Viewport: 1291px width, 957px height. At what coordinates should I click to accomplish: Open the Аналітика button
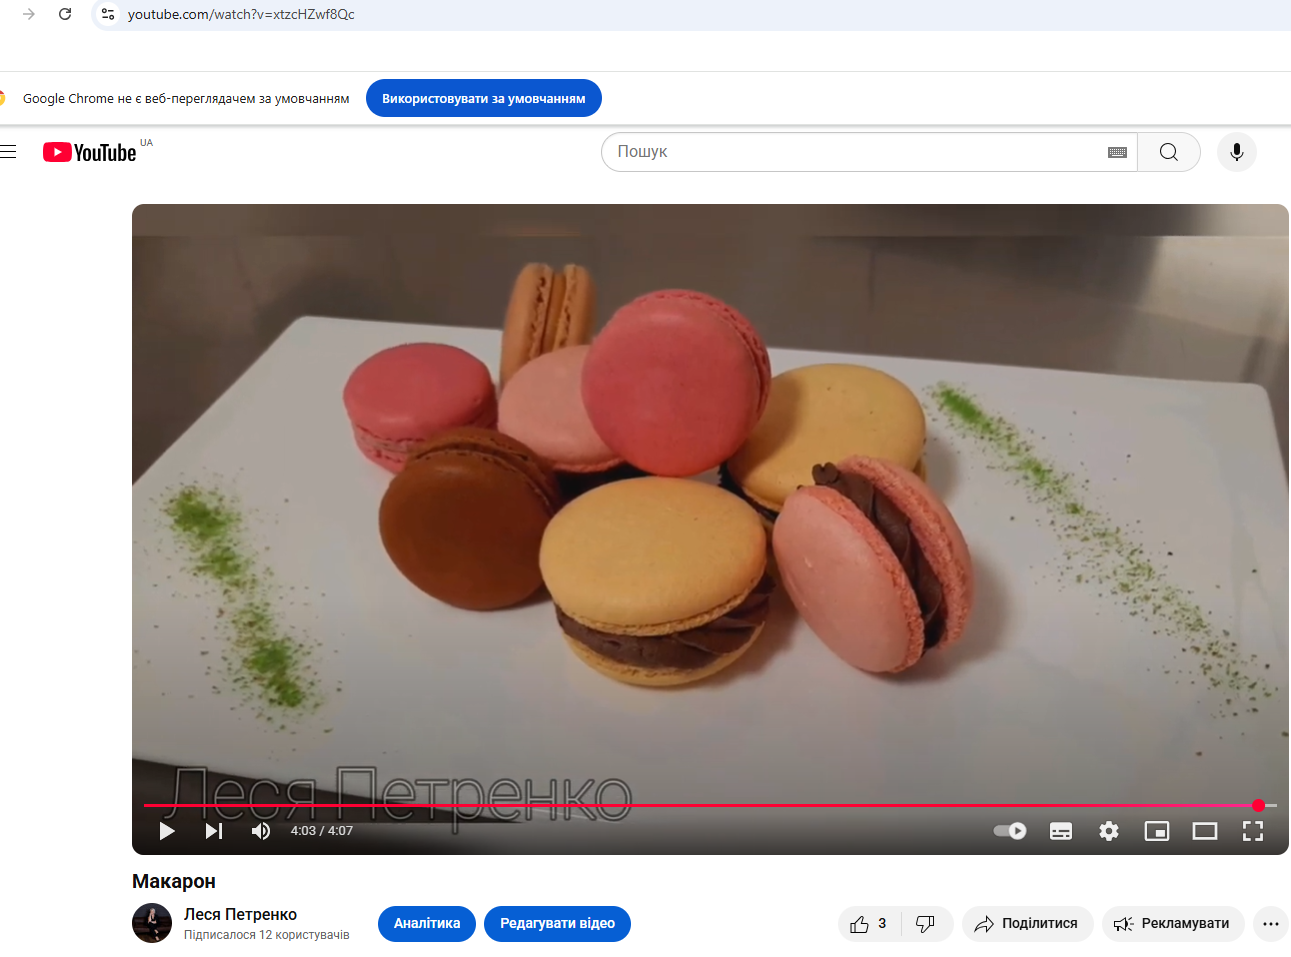[427, 923]
